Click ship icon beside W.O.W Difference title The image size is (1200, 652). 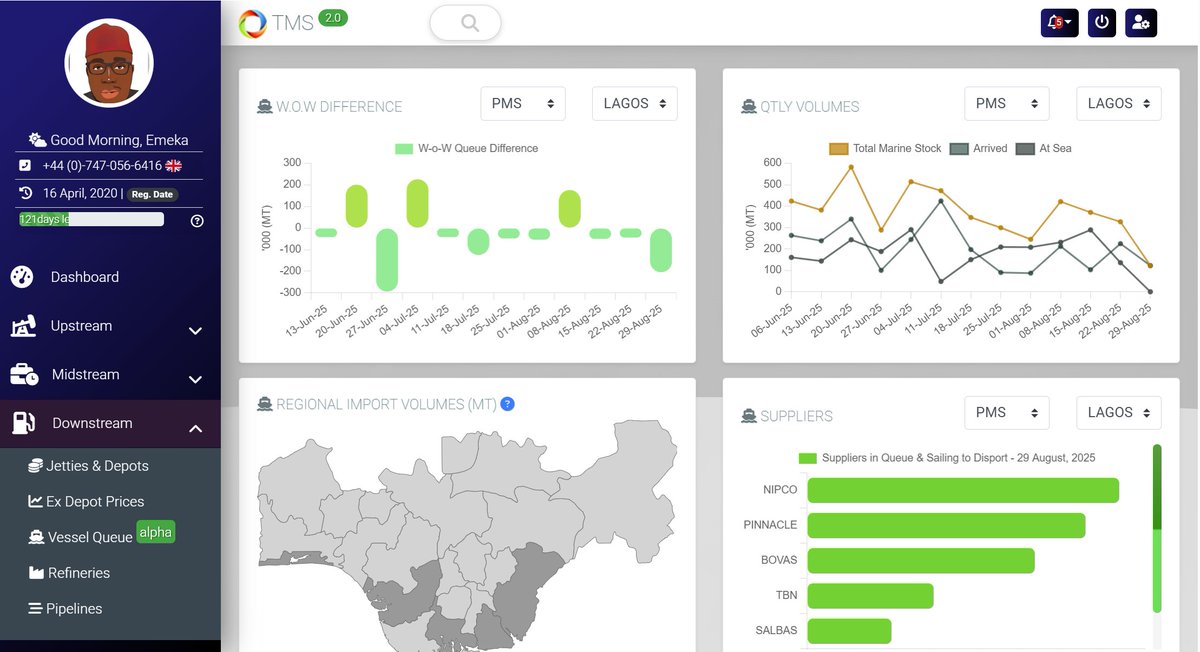265,107
